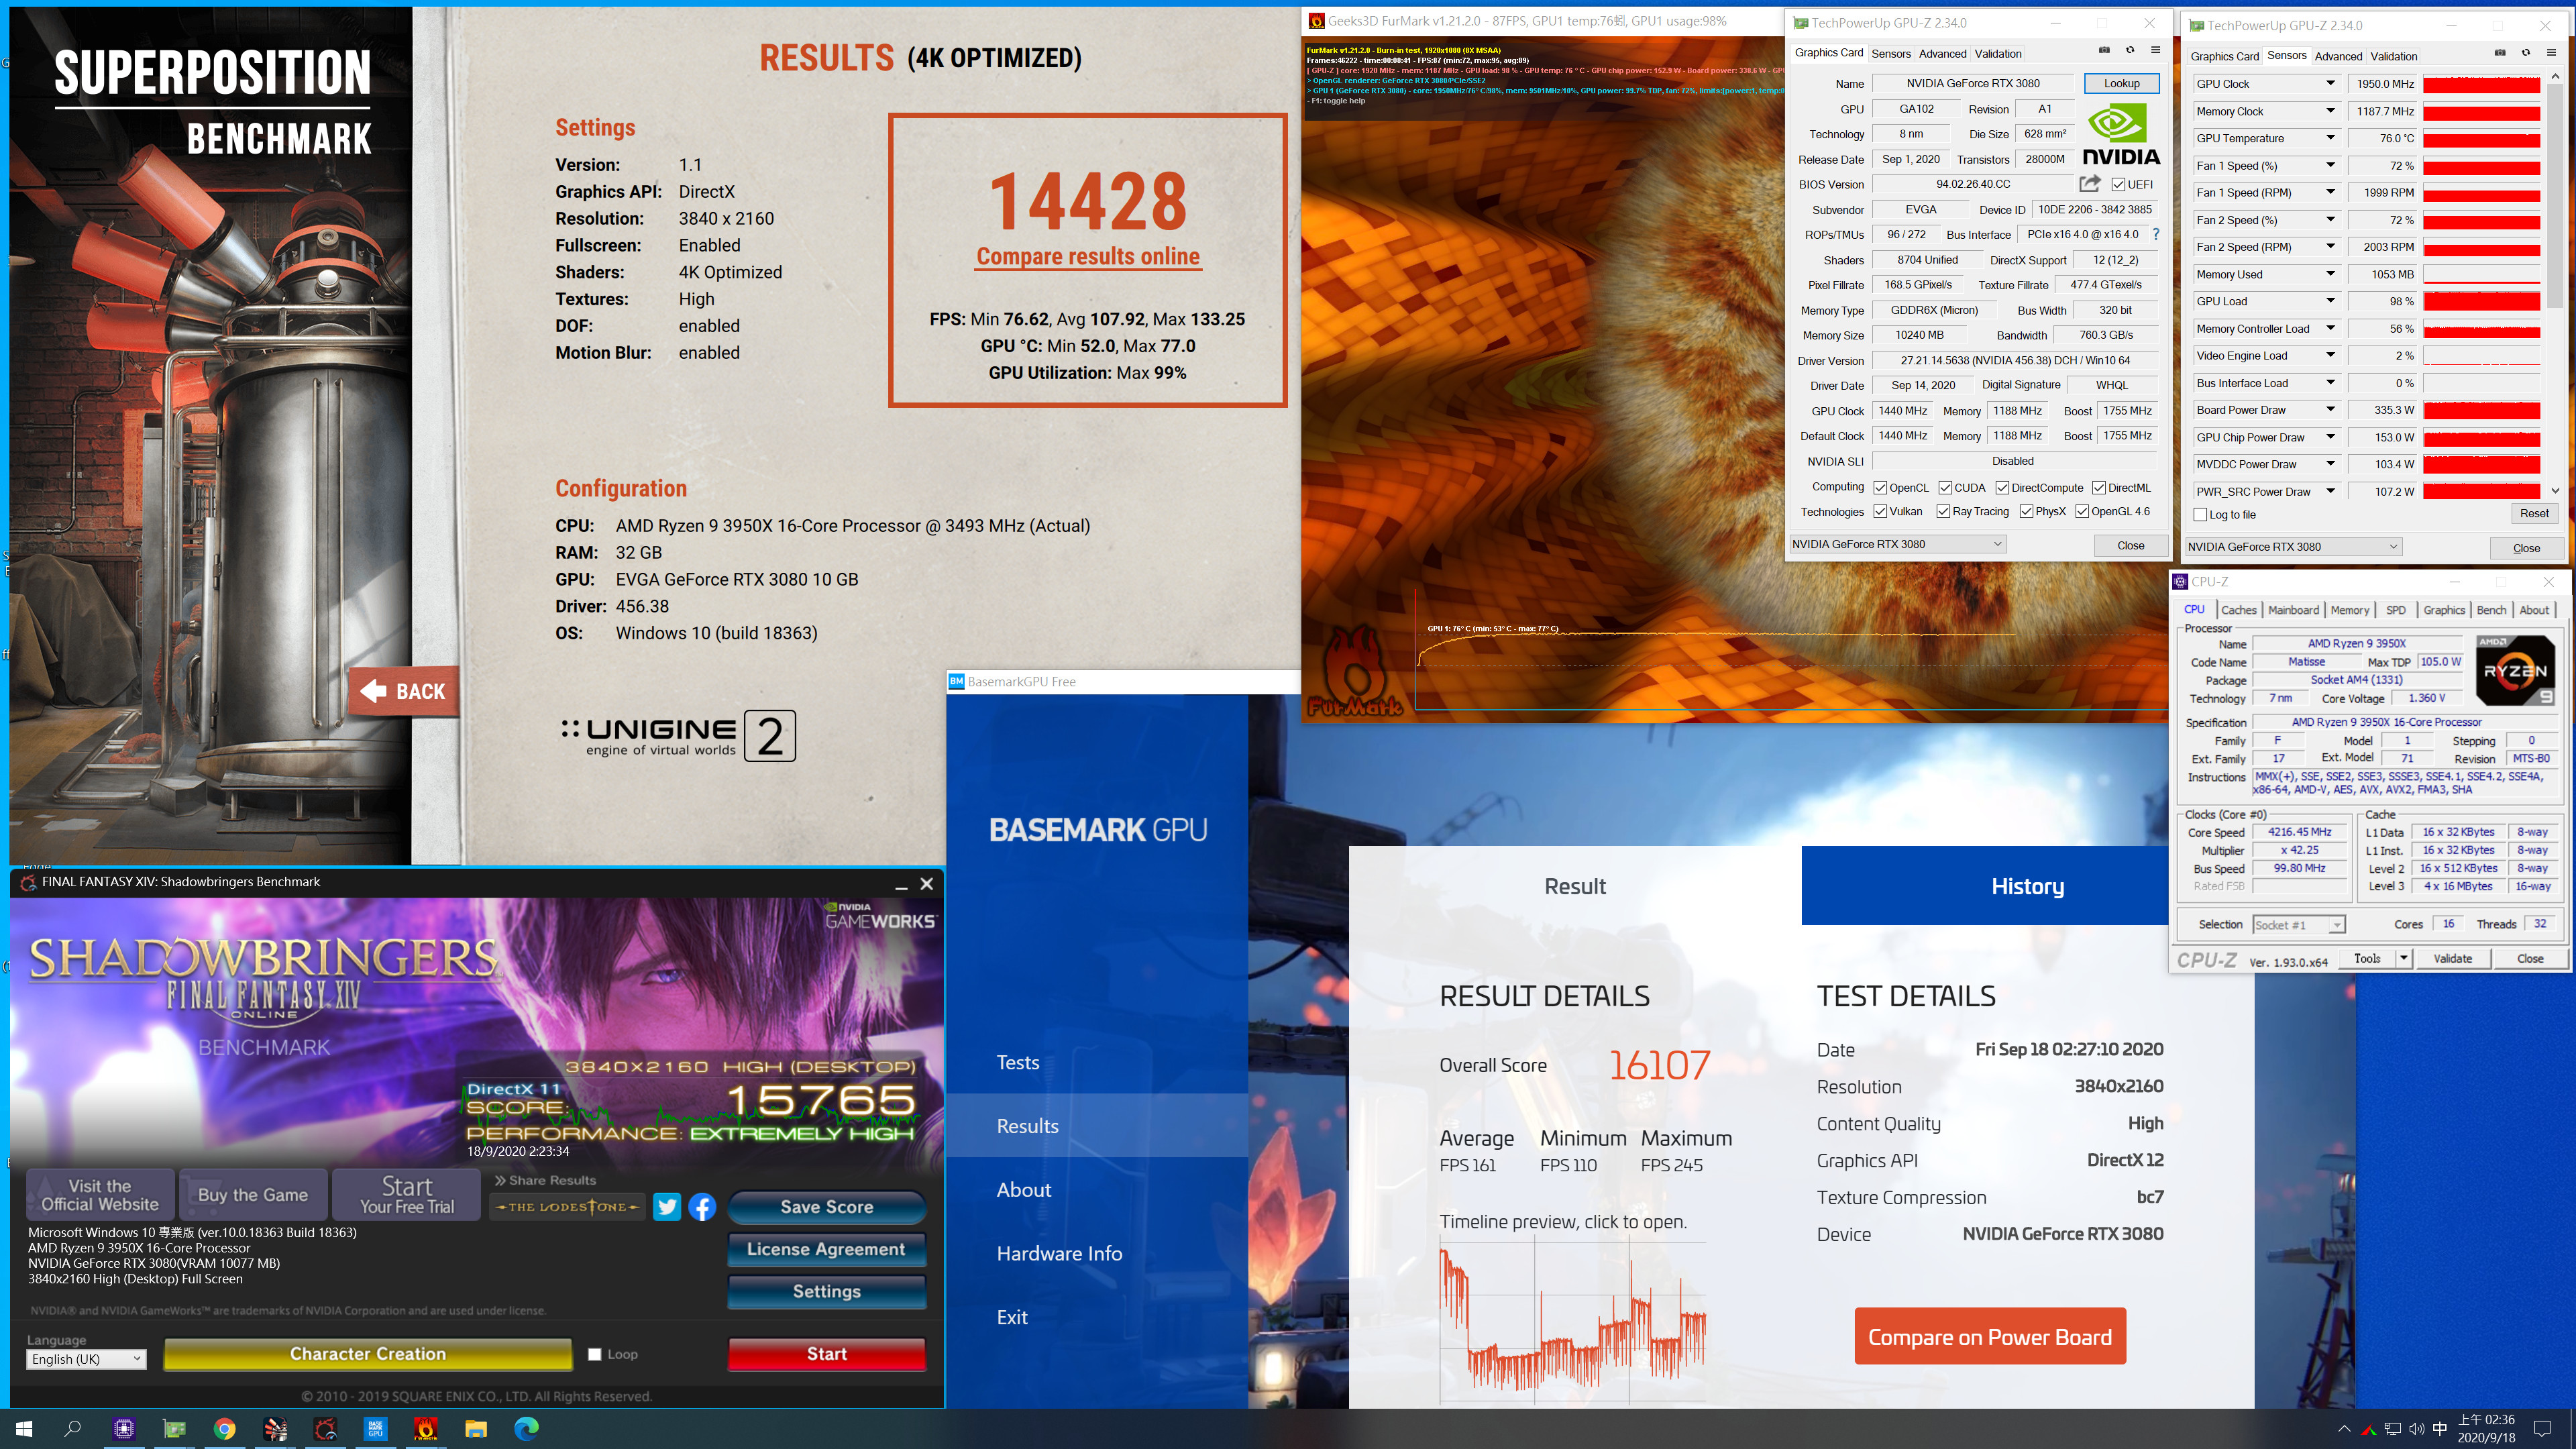Viewport: 2576px width, 1449px height.
Task: Open the Board Power Draw sensor dropdown
Action: point(2331,410)
